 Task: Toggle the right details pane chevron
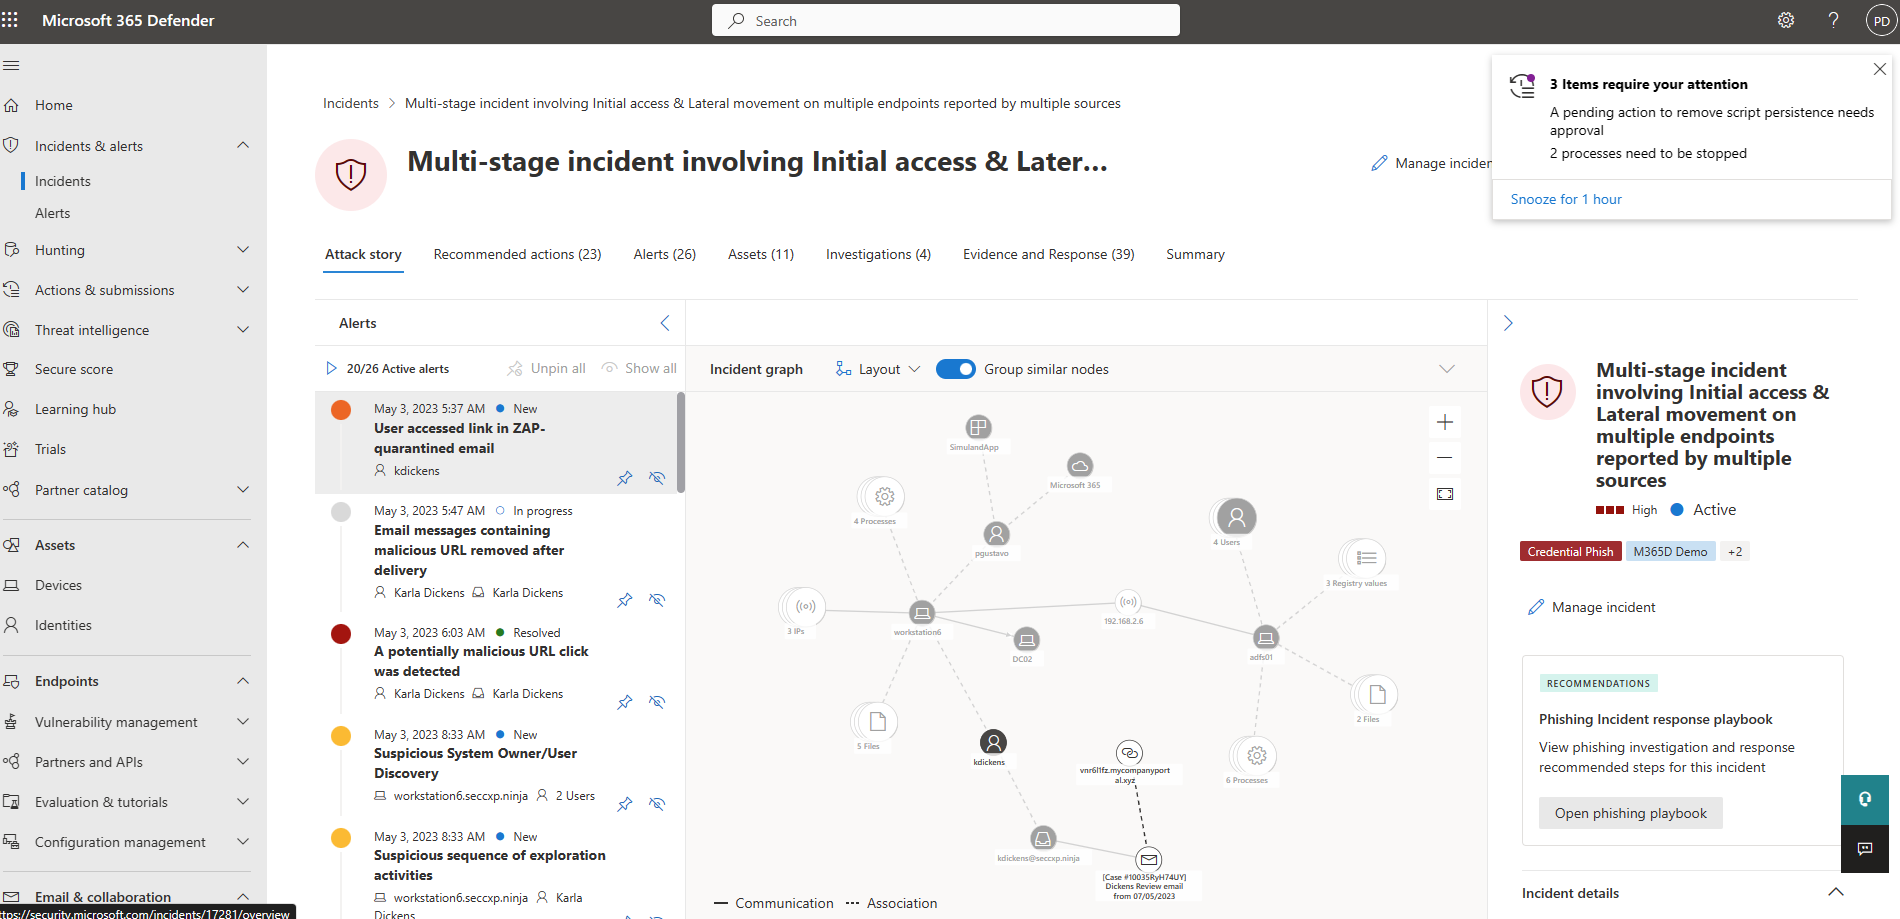pos(1508,323)
